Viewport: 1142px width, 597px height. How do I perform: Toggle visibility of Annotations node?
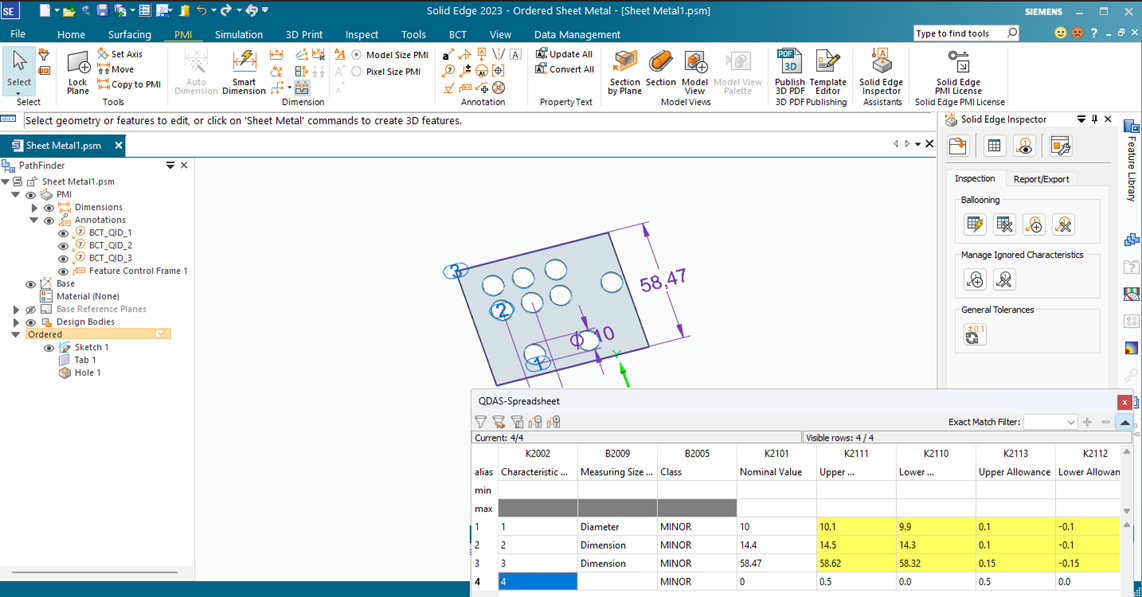pyautogui.click(x=49, y=221)
